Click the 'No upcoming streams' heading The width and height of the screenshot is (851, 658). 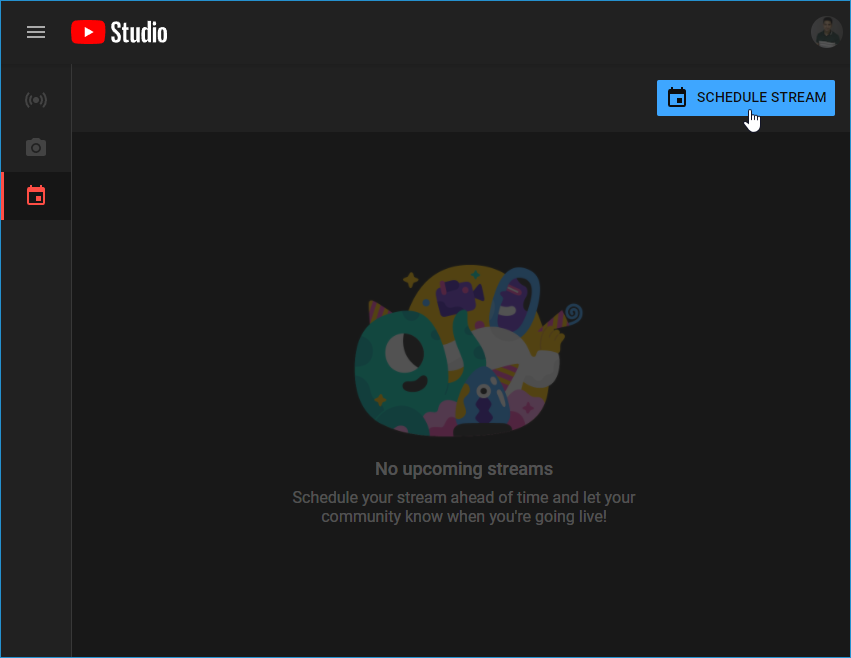[464, 469]
